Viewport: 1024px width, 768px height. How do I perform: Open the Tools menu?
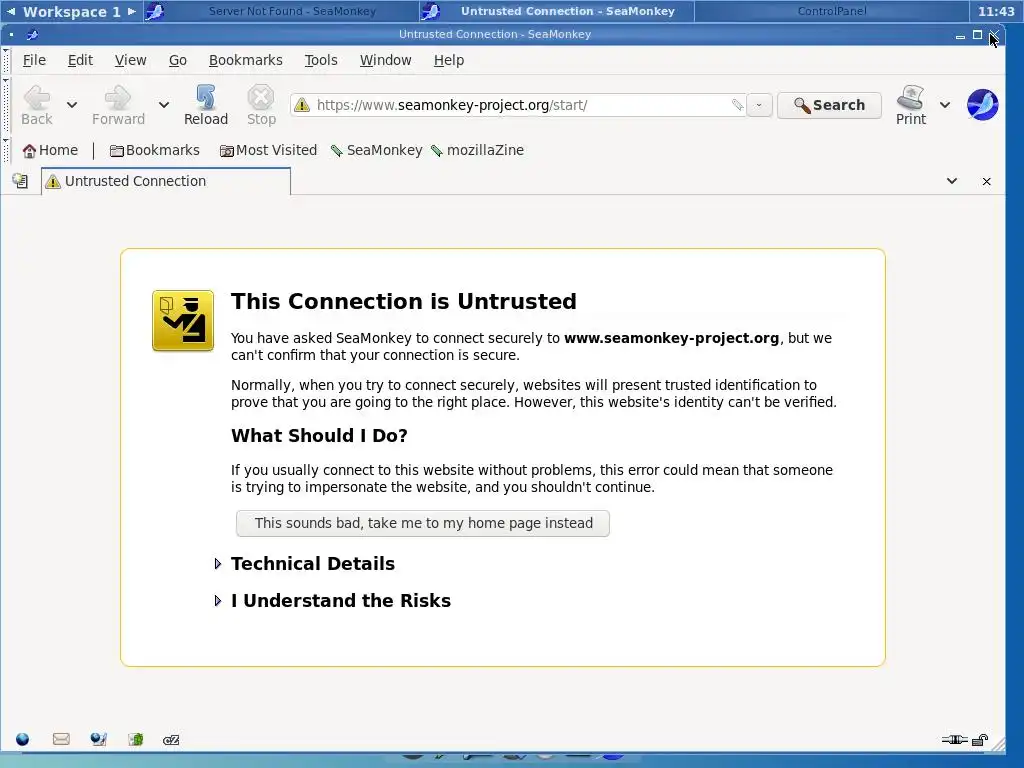(x=321, y=60)
